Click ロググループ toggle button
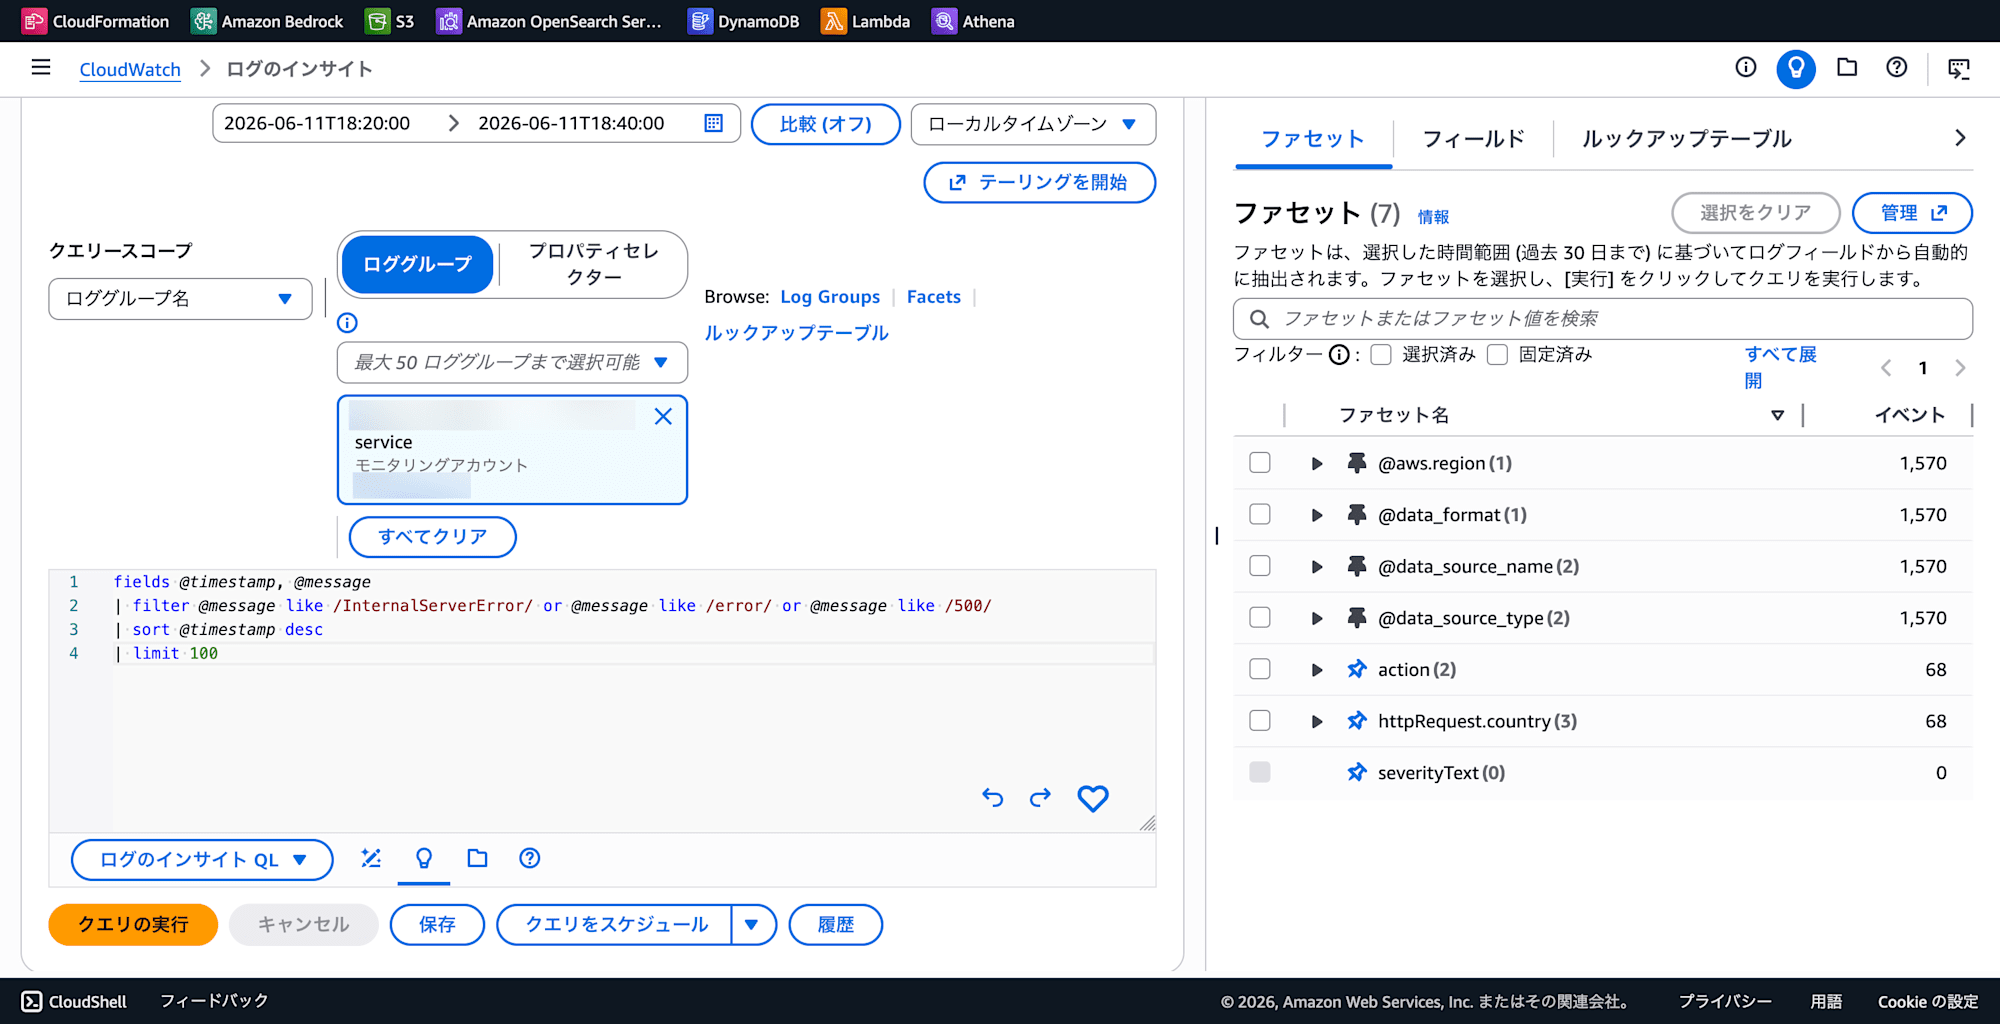Screen dimensions: 2000x1024 [x=418, y=264]
